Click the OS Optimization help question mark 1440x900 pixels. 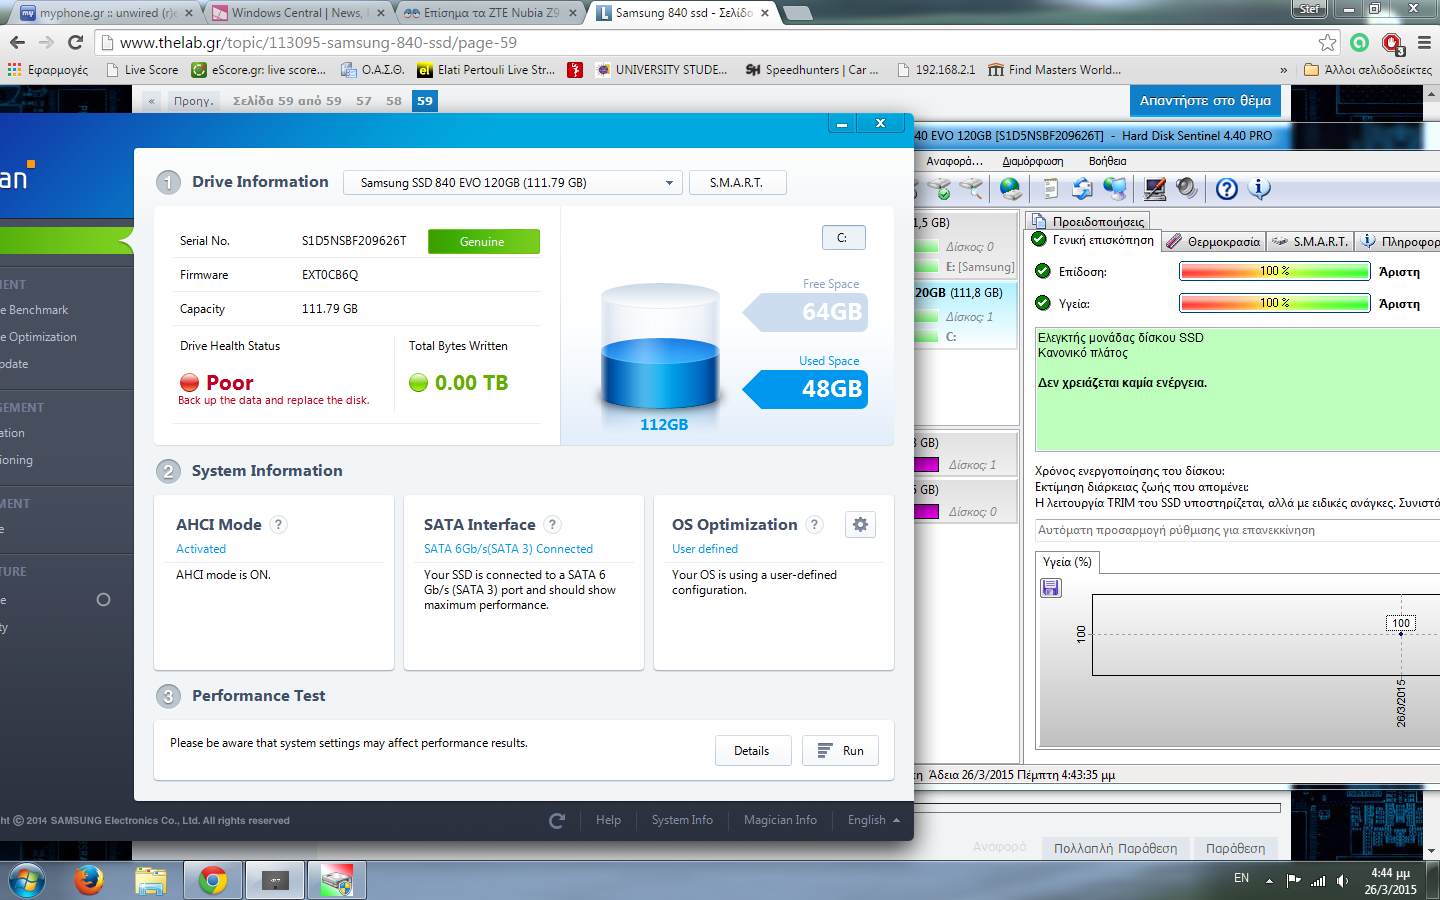point(814,524)
